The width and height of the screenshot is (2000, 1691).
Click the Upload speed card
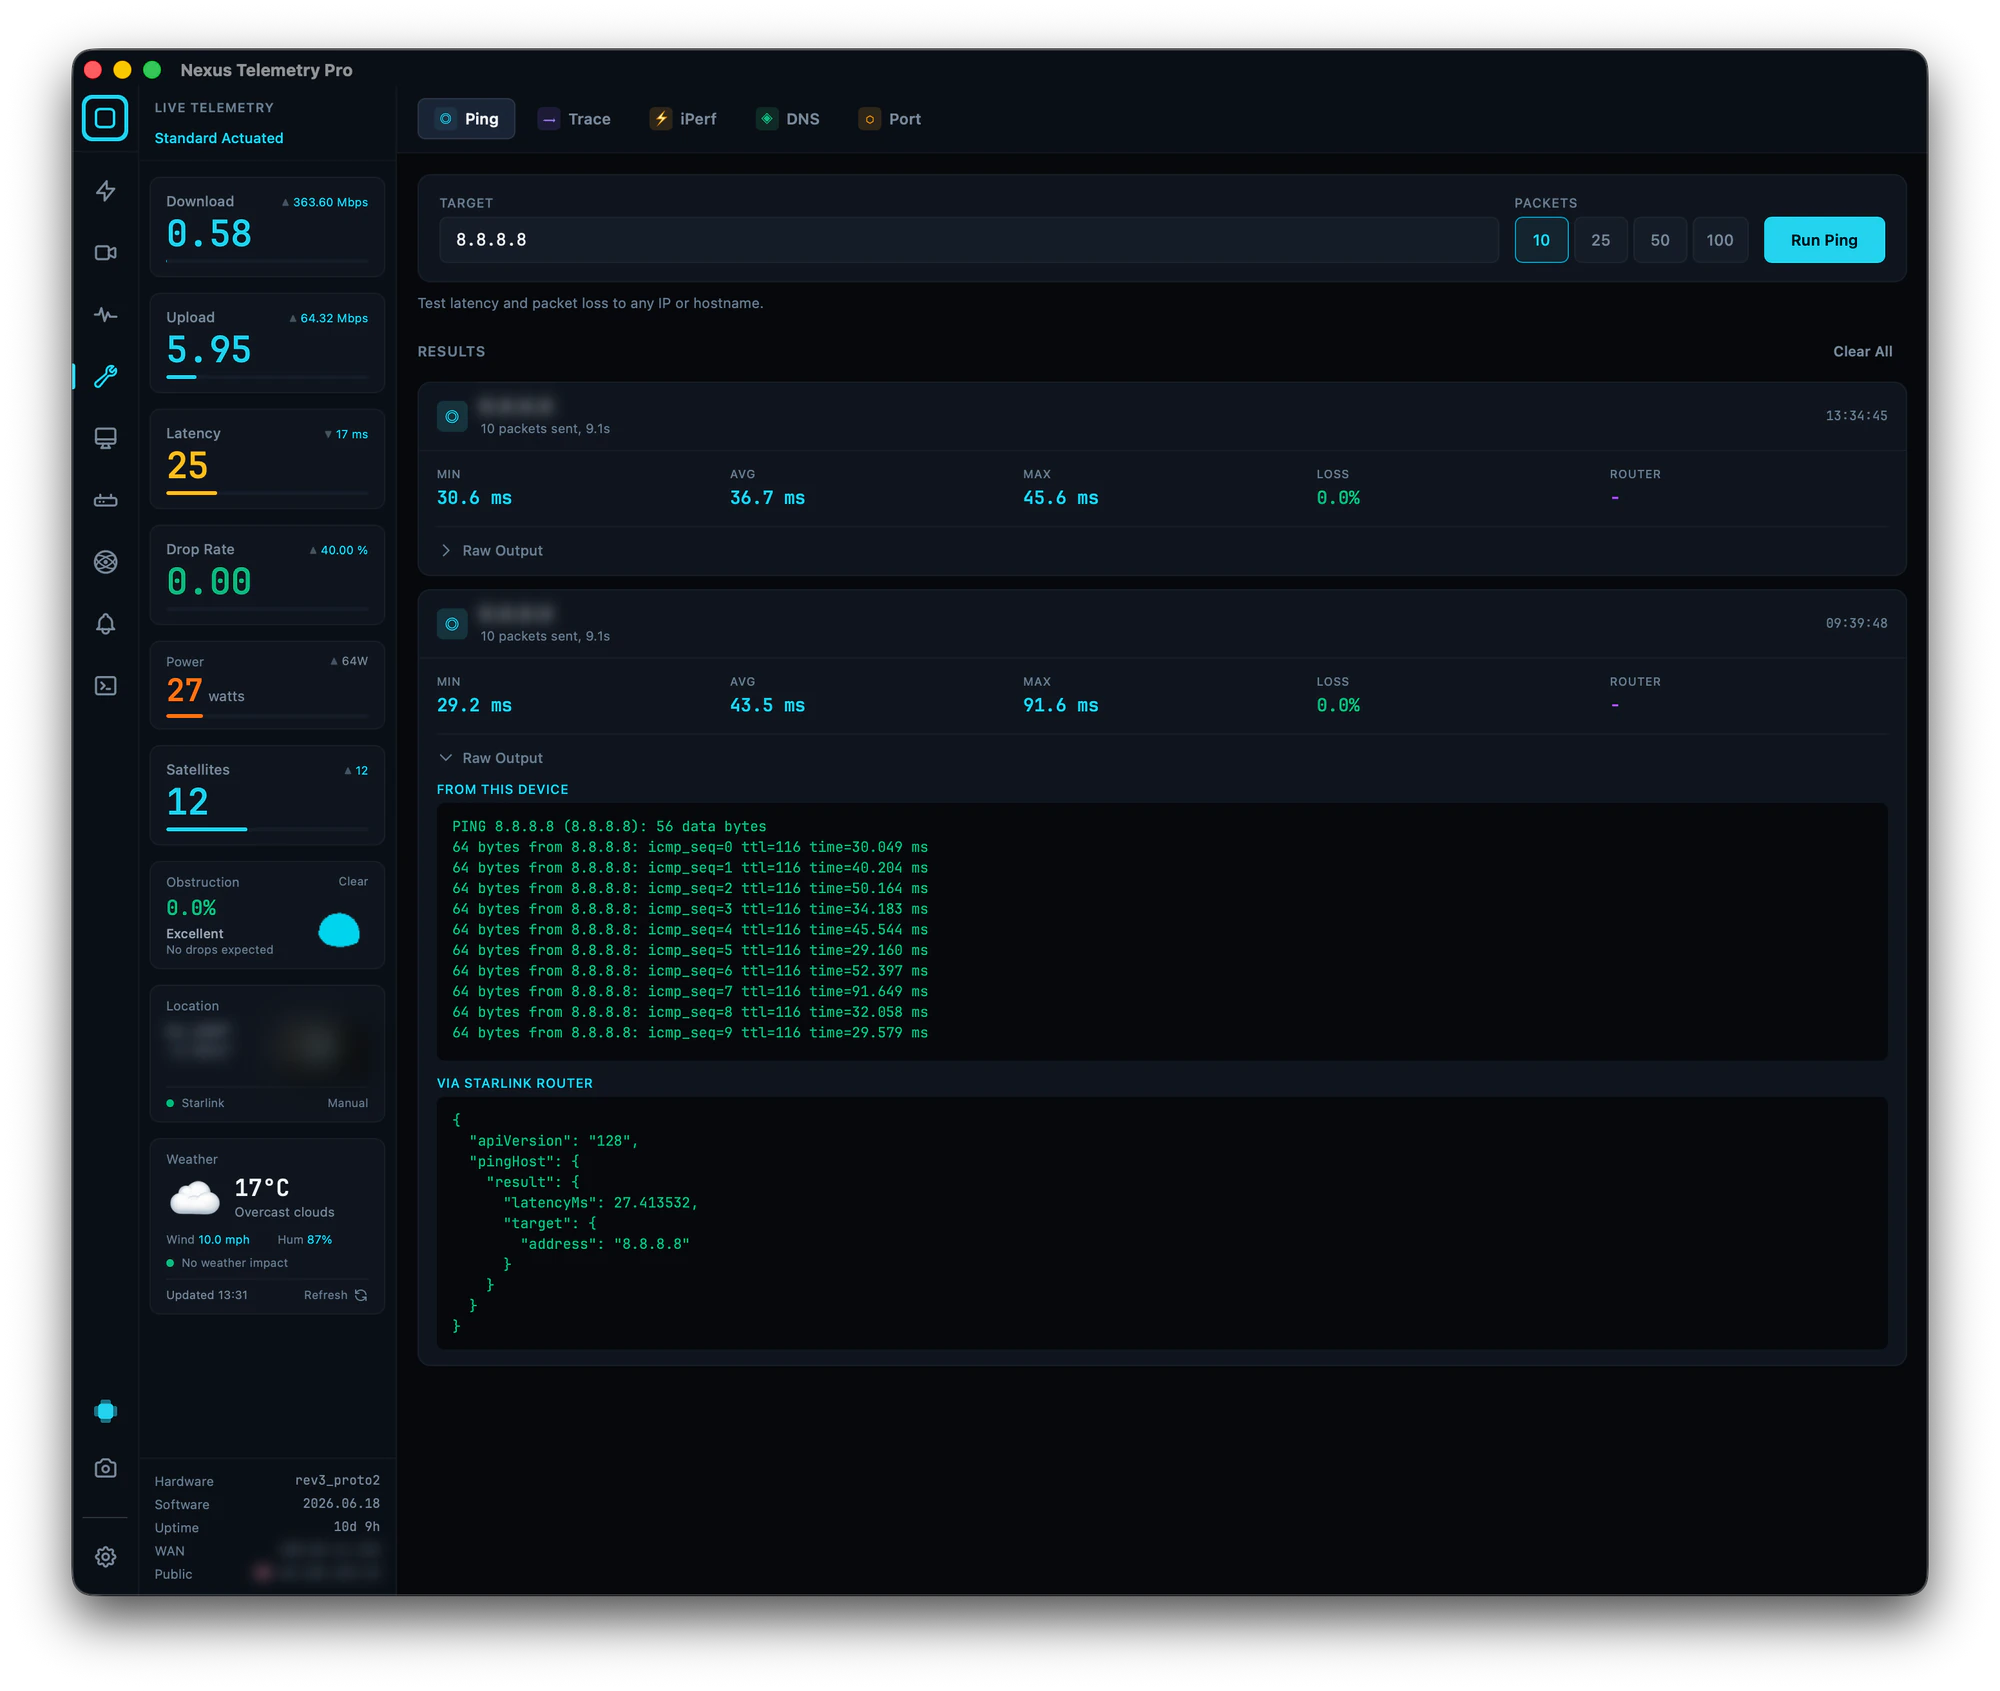[x=267, y=343]
